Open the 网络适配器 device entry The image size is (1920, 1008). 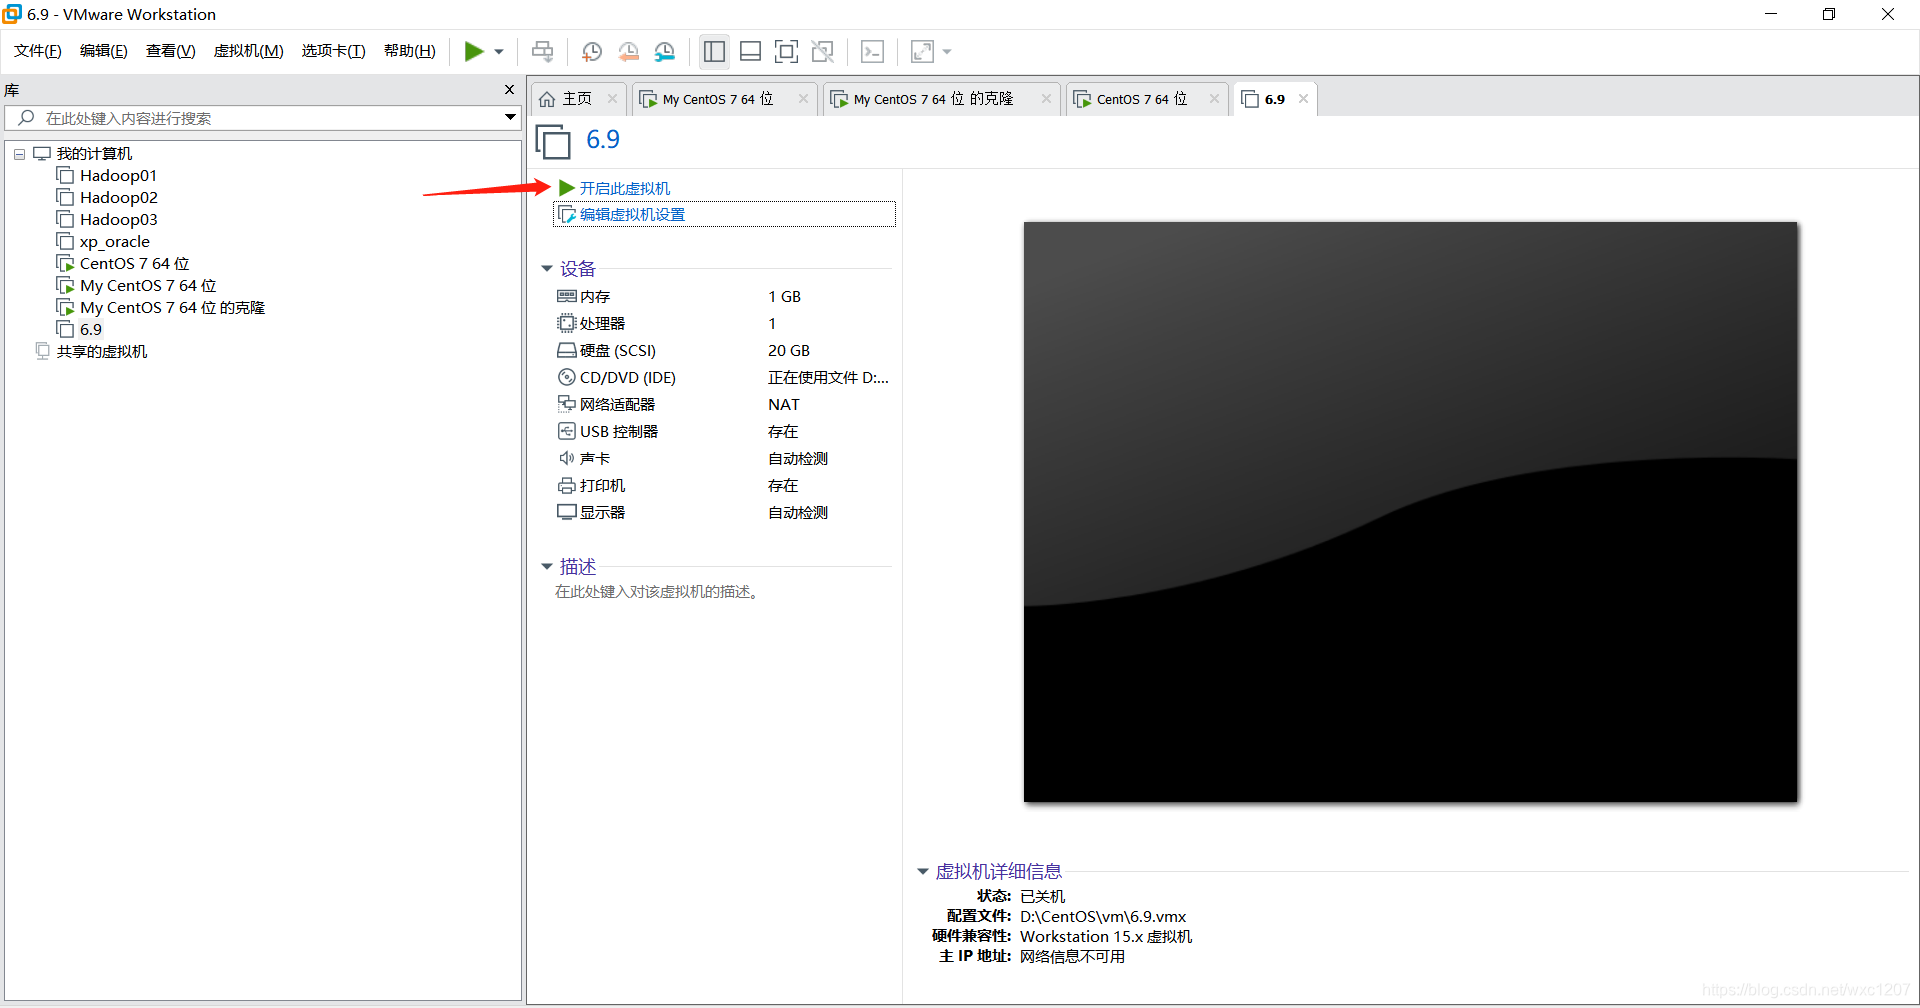pyautogui.click(x=606, y=405)
